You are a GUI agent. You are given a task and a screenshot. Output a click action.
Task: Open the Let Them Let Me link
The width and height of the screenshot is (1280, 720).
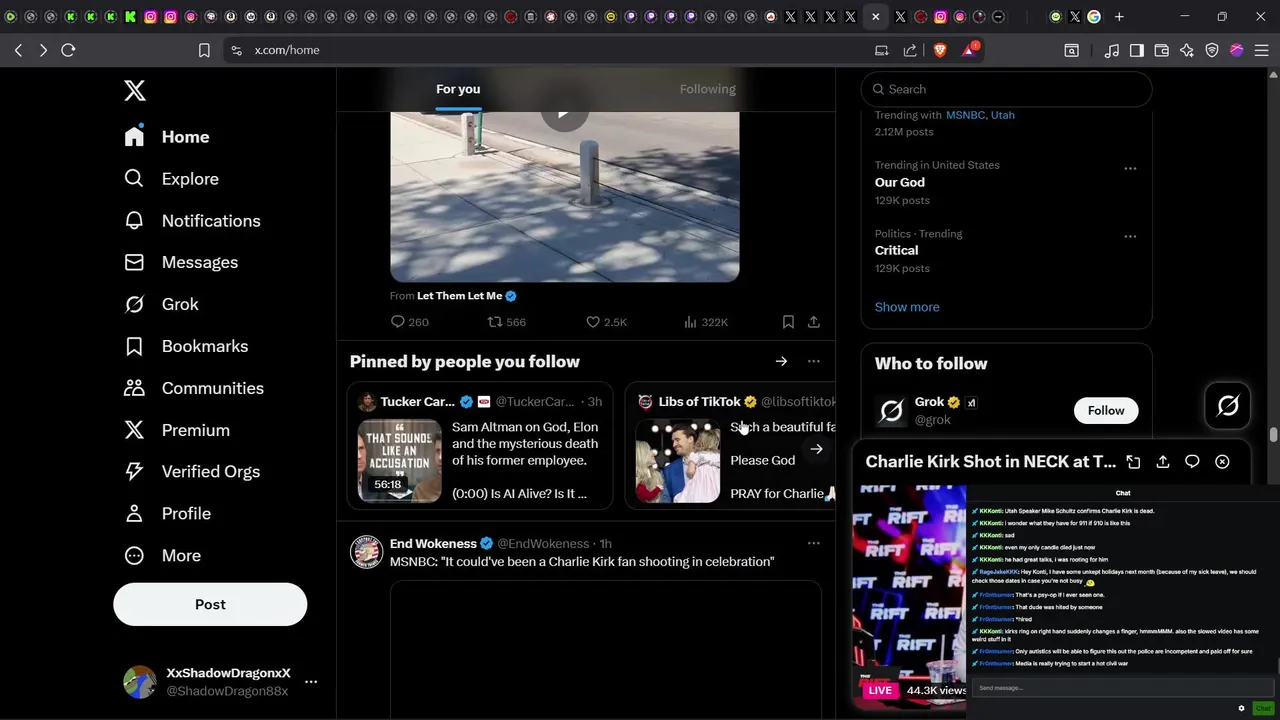(460, 296)
